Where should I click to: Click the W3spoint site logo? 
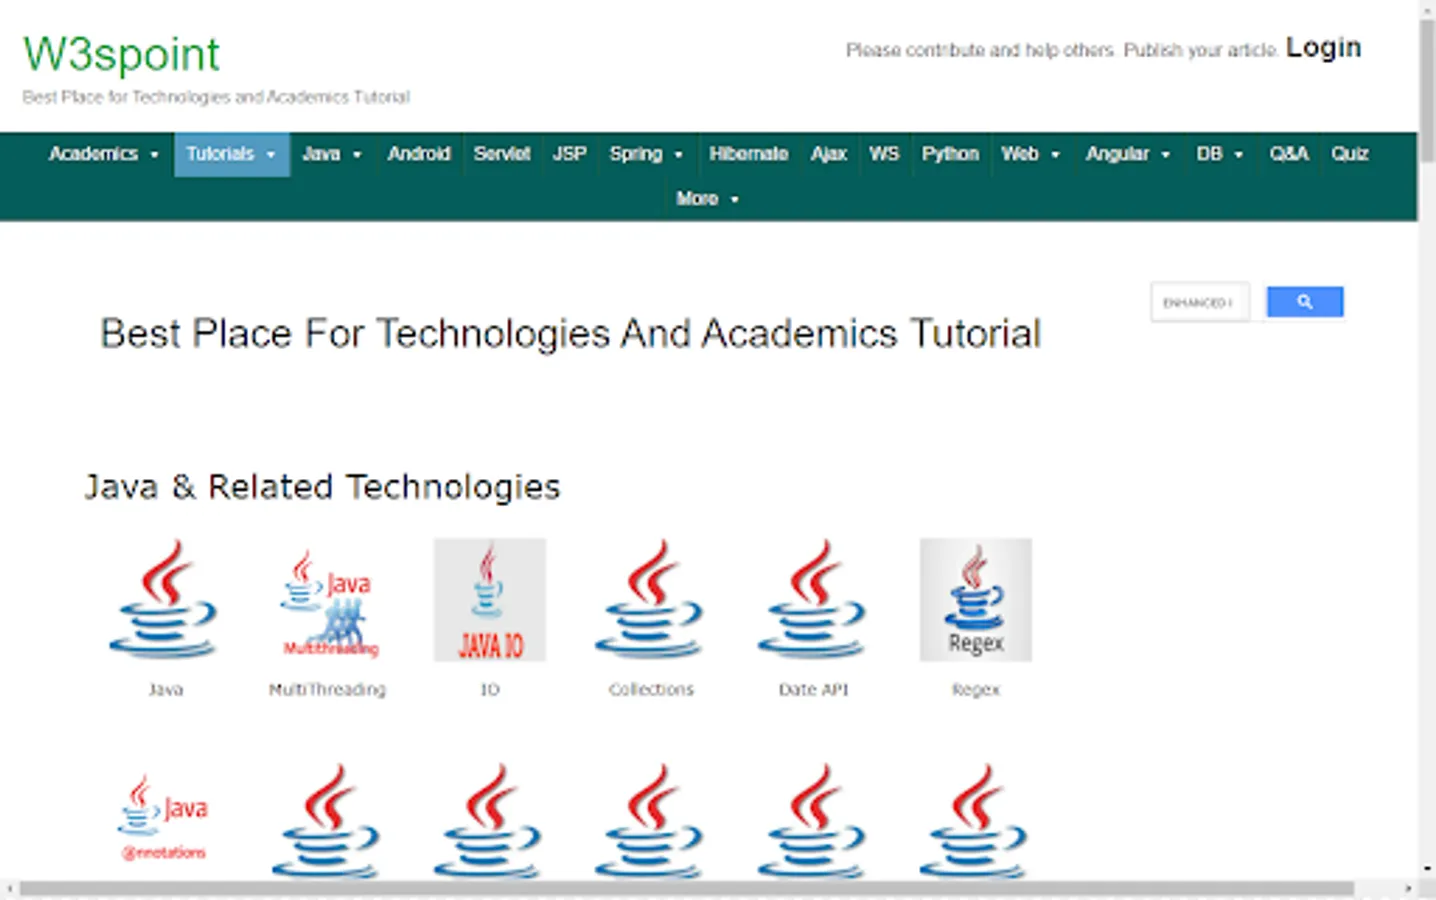[x=121, y=54]
